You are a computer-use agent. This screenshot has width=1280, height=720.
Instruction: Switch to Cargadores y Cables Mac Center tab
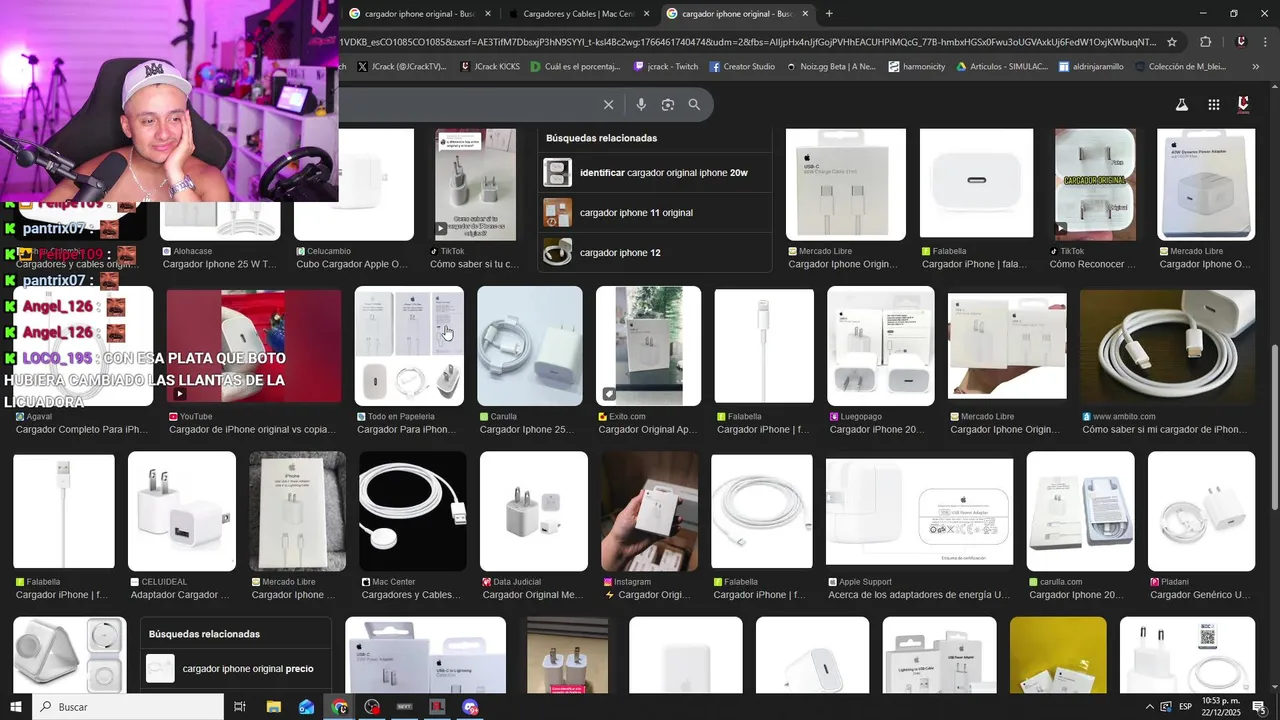click(x=578, y=14)
